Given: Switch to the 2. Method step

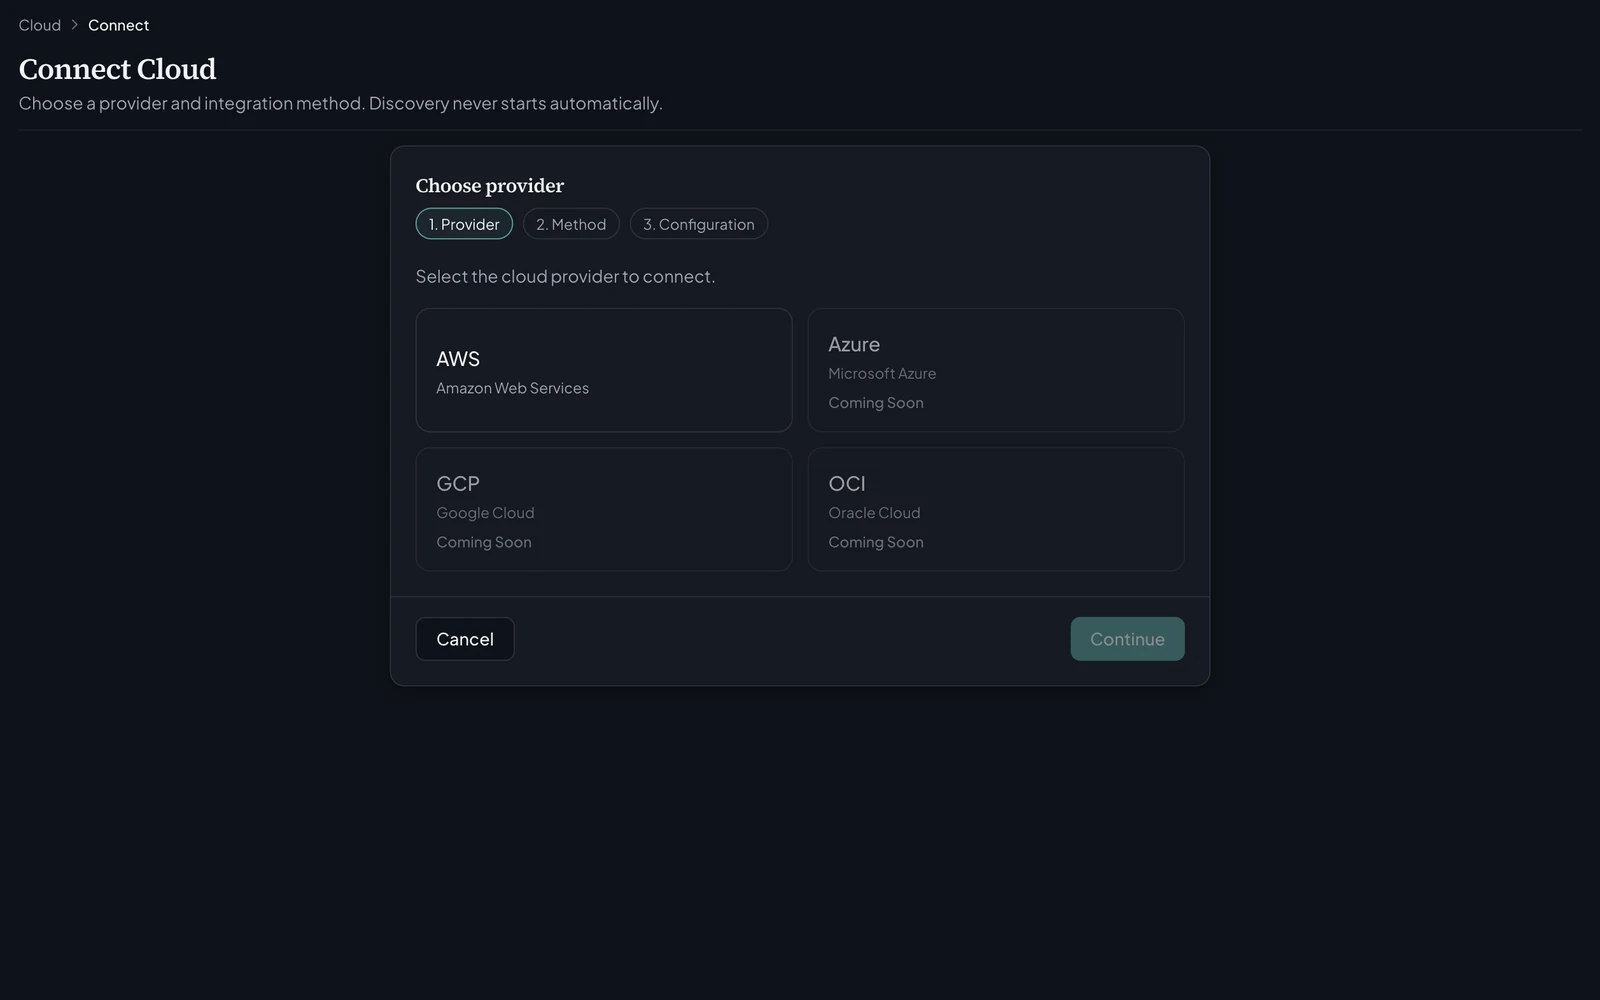Looking at the screenshot, I should coord(571,224).
